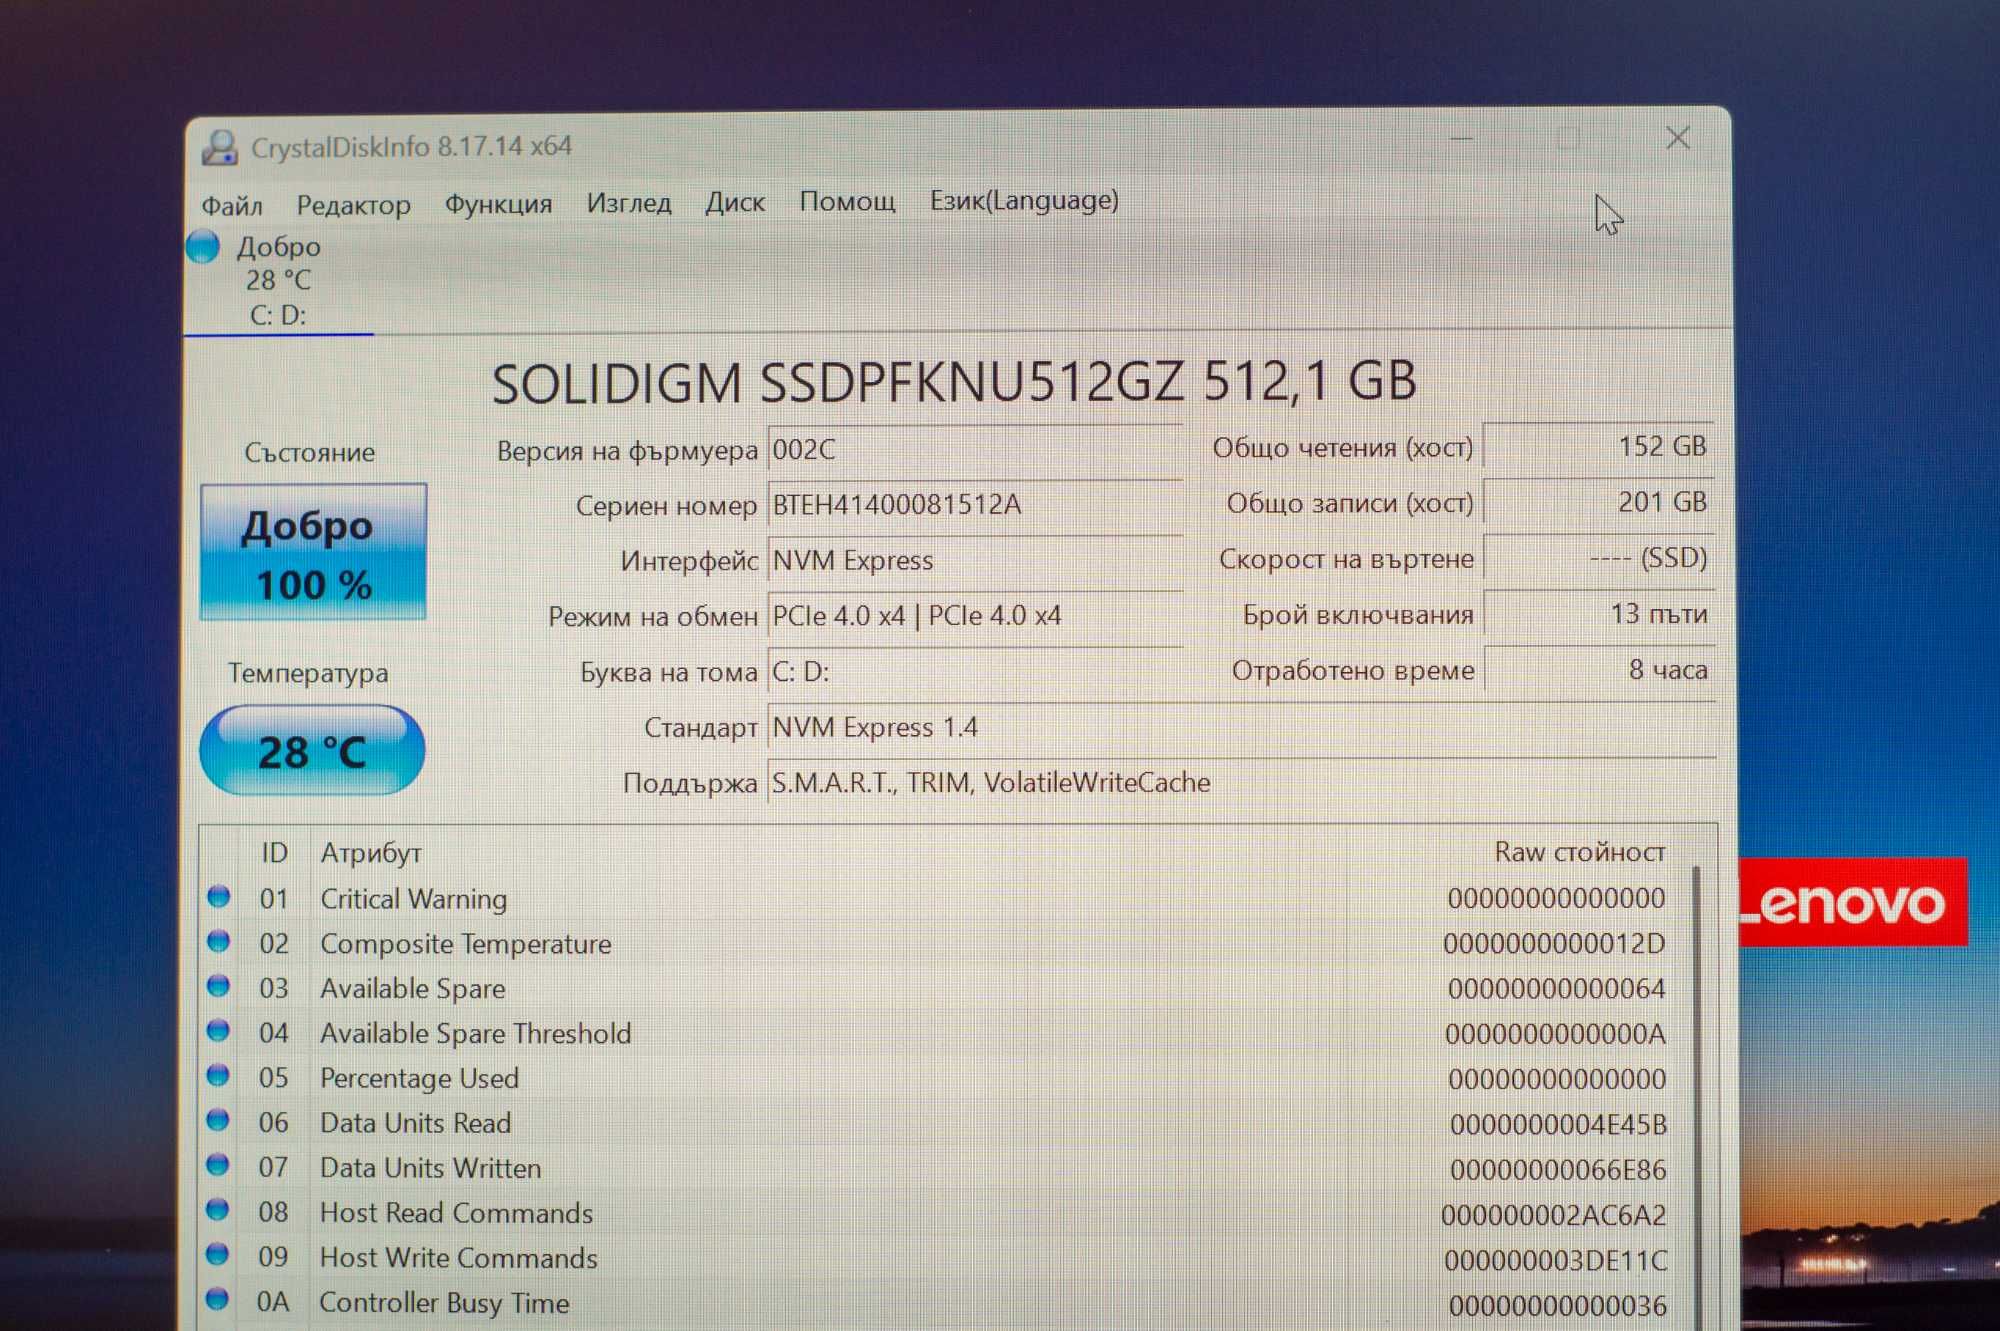Click the rotation speed value ---- (SSD)
The height and width of the screenshot is (1331, 2000).
coord(1599,558)
